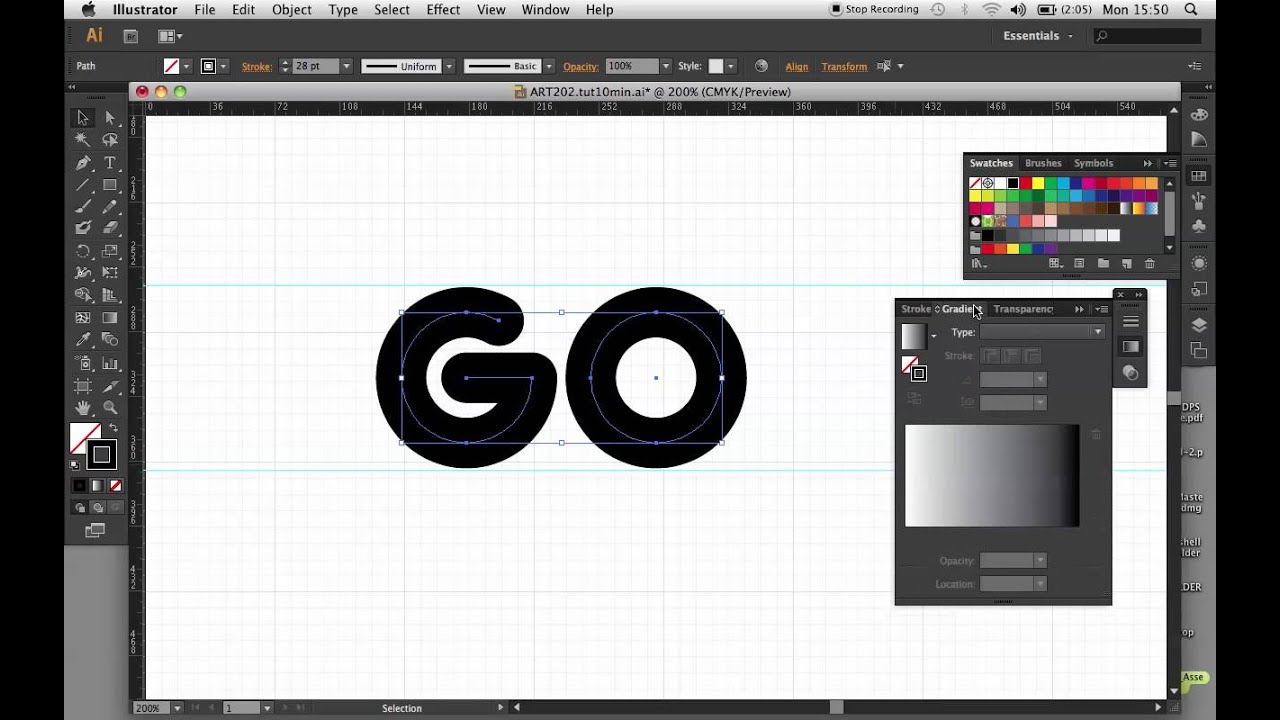The height and width of the screenshot is (720, 1280).
Task: Select the Direct Selection tool
Action: pyautogui.click(x=110, y=118)
